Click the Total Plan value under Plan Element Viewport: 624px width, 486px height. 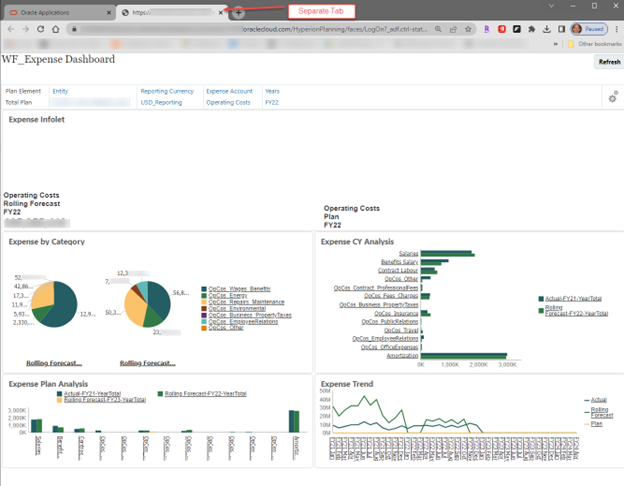tap(19, 102)
